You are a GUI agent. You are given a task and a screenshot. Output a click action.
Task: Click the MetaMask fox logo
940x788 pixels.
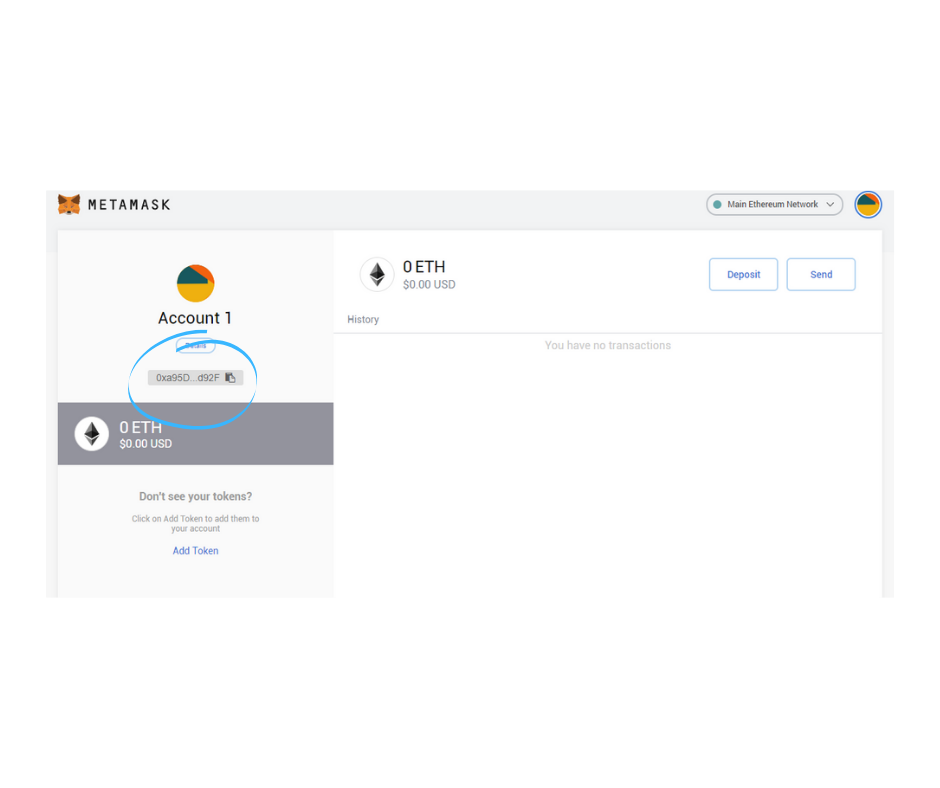tap(69, 204)
